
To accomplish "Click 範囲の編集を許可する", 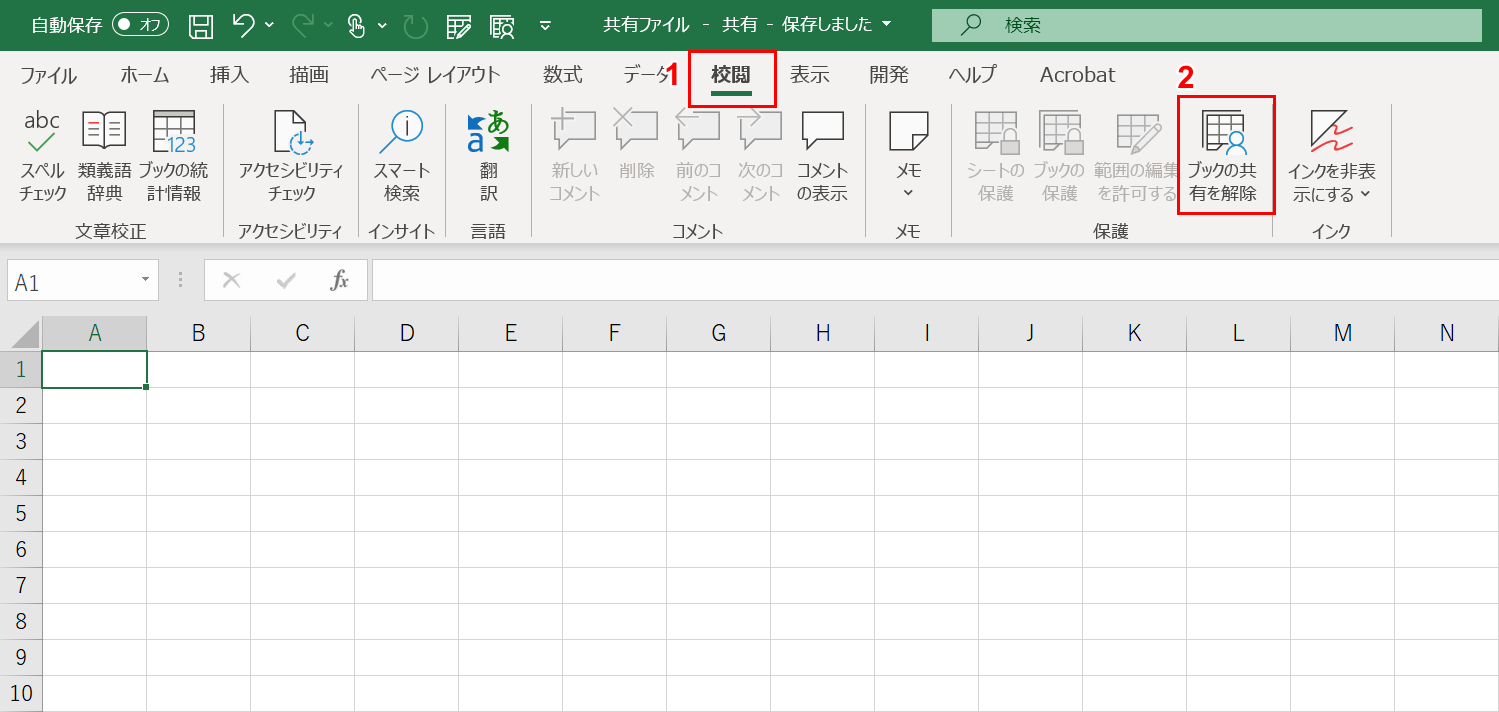I will pyautogui.click(x=1138, y=156).
